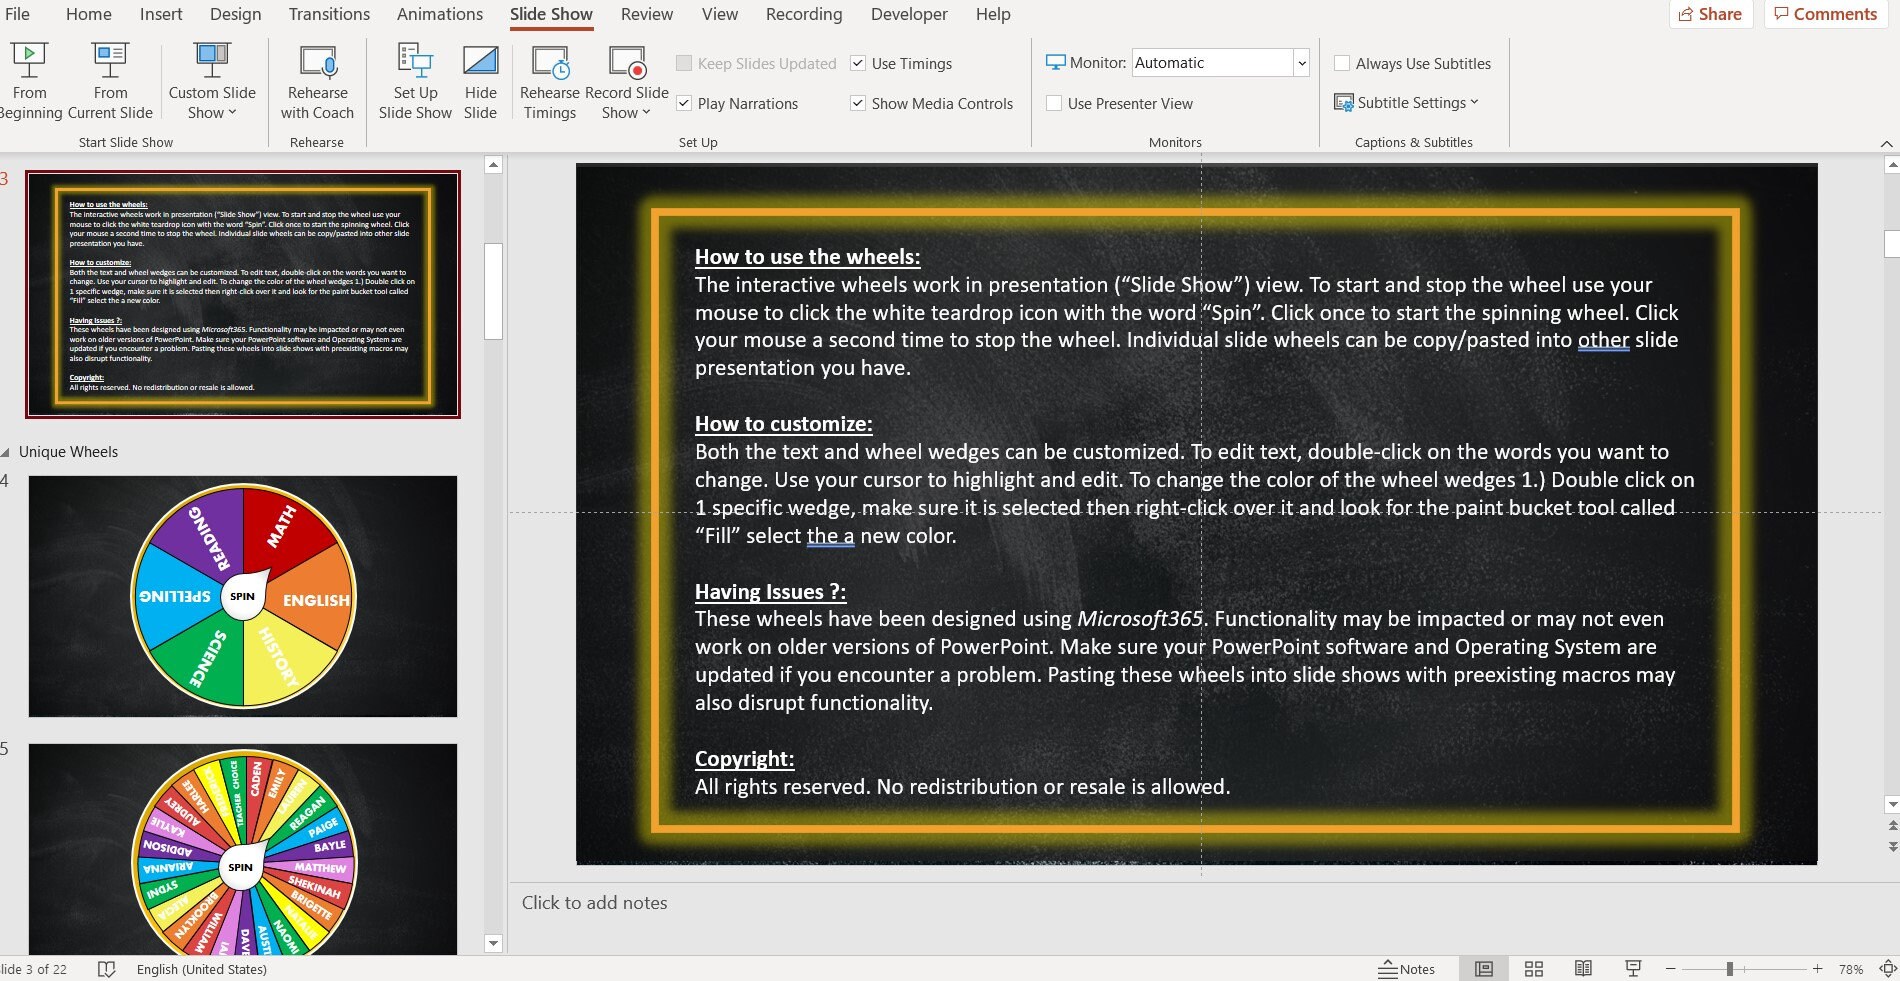Switch to Slide Sorter view
Viewport: 1900px width, 981px height.
coord(1534,969)
